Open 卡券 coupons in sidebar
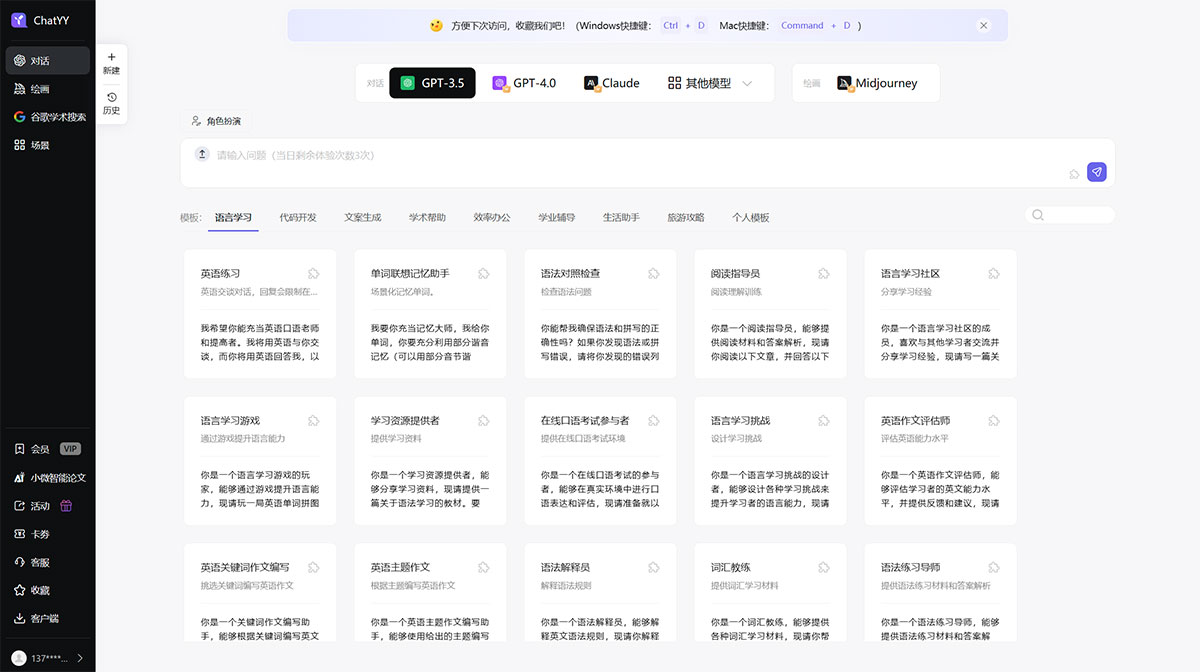This screenshot has width=1200, height=672. pyautogui.click(x=40, y=533)
